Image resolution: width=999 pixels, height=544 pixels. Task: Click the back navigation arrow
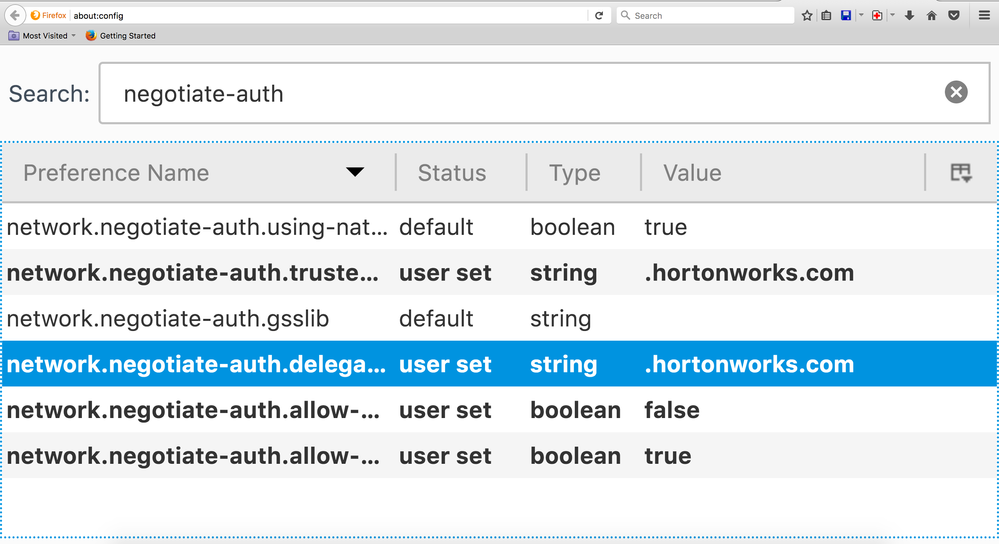14,15
